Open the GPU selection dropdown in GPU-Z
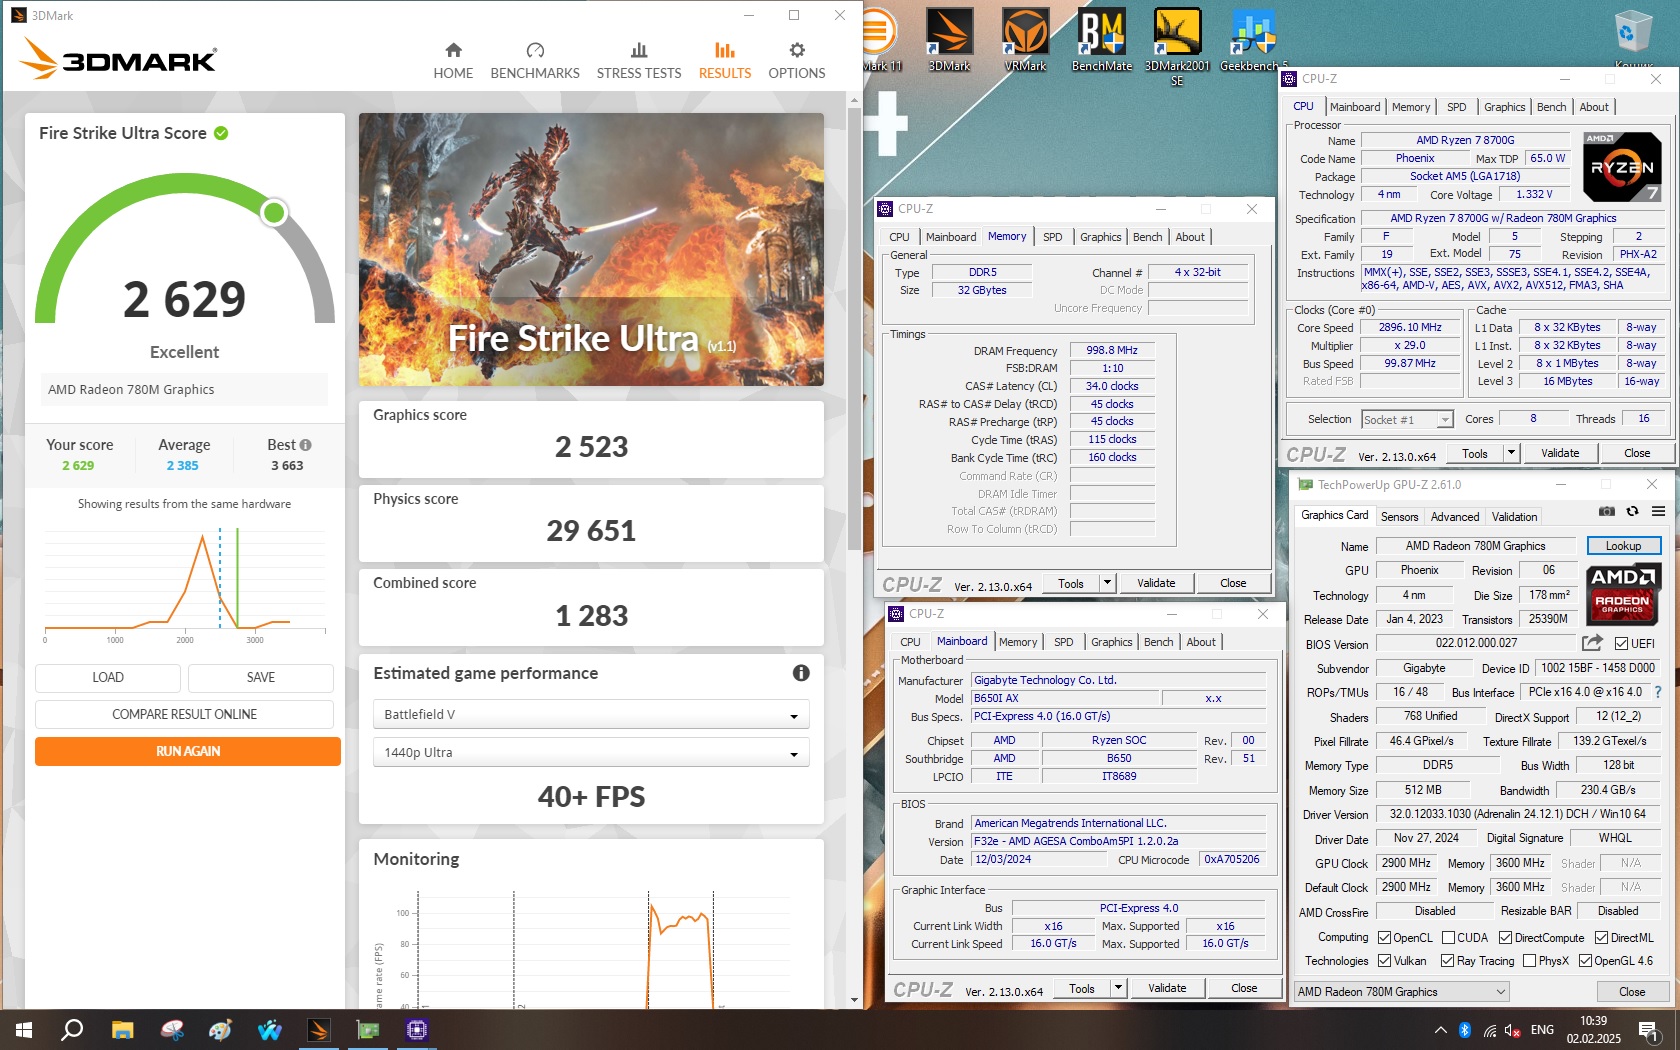Viewport: 1680px width, 1050px height. pos(1401,992)
